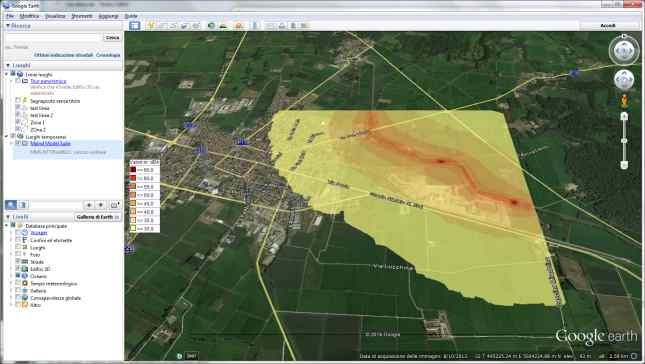Select the add polygon tool
The image size is (645, 364).
162,26
